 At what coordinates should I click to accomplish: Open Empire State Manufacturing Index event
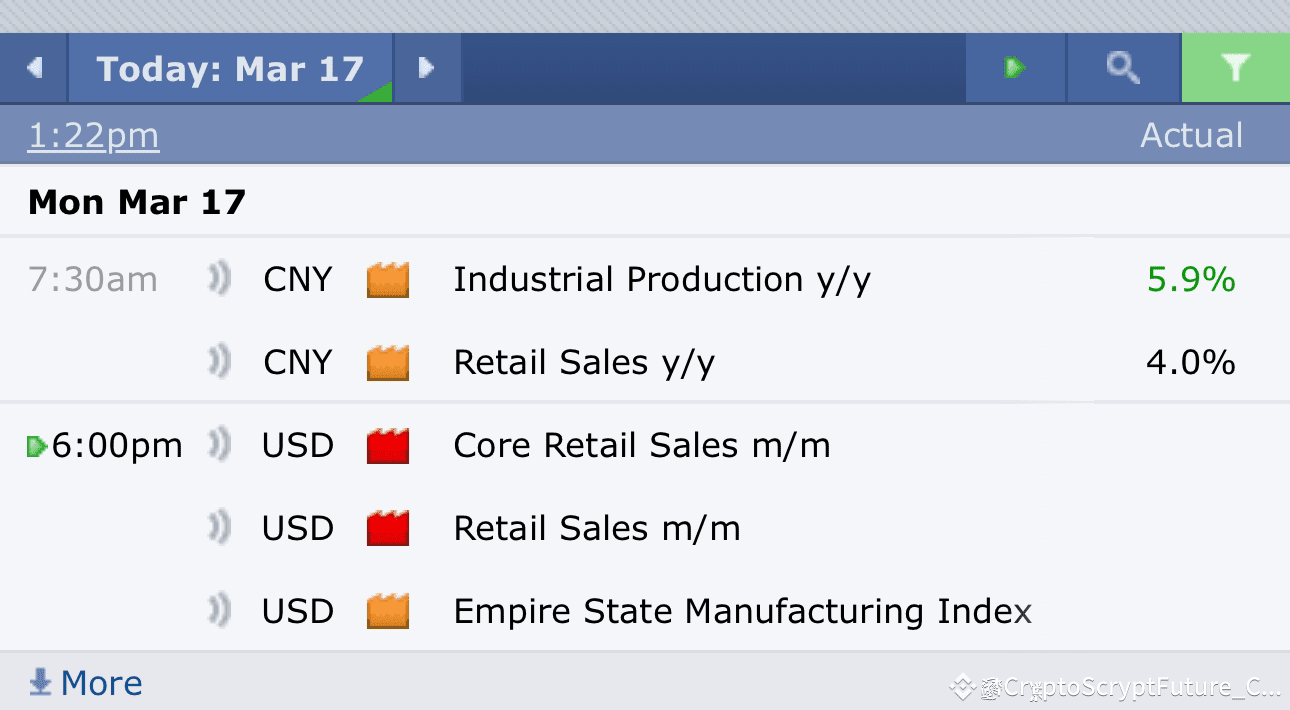pyautogui.click(x=742, y=611)
